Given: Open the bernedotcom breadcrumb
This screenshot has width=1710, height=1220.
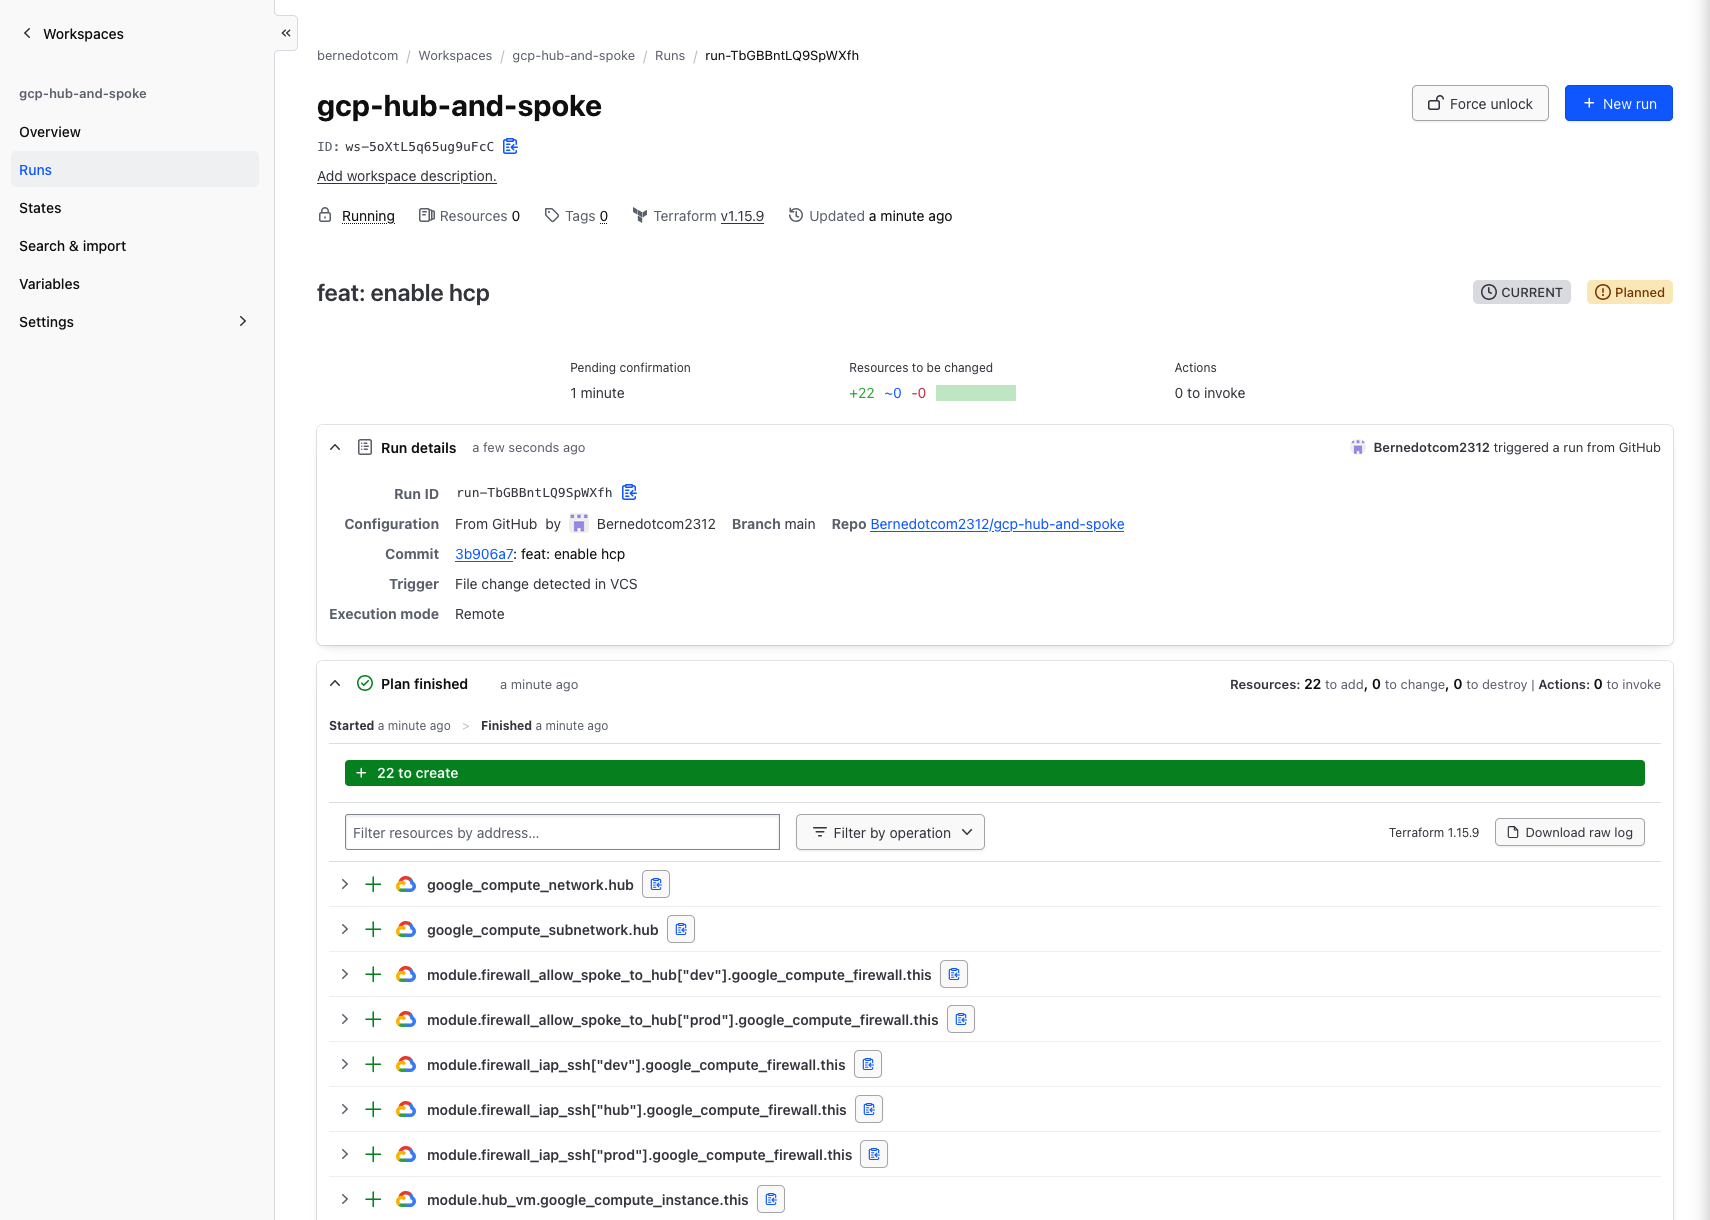Looking at the screenshot, I should point(357,55).
